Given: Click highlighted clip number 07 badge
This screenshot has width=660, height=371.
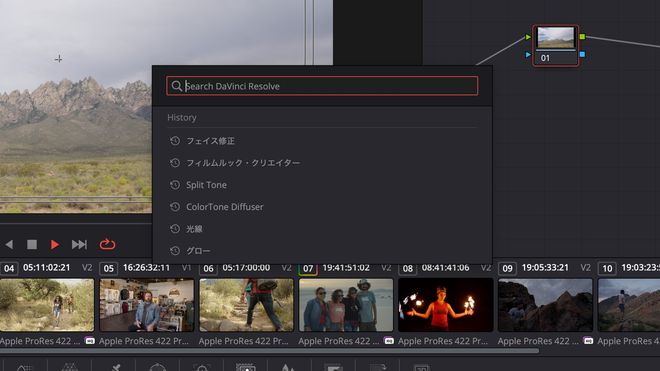Looking at the screenshot, I should point(308,268).
